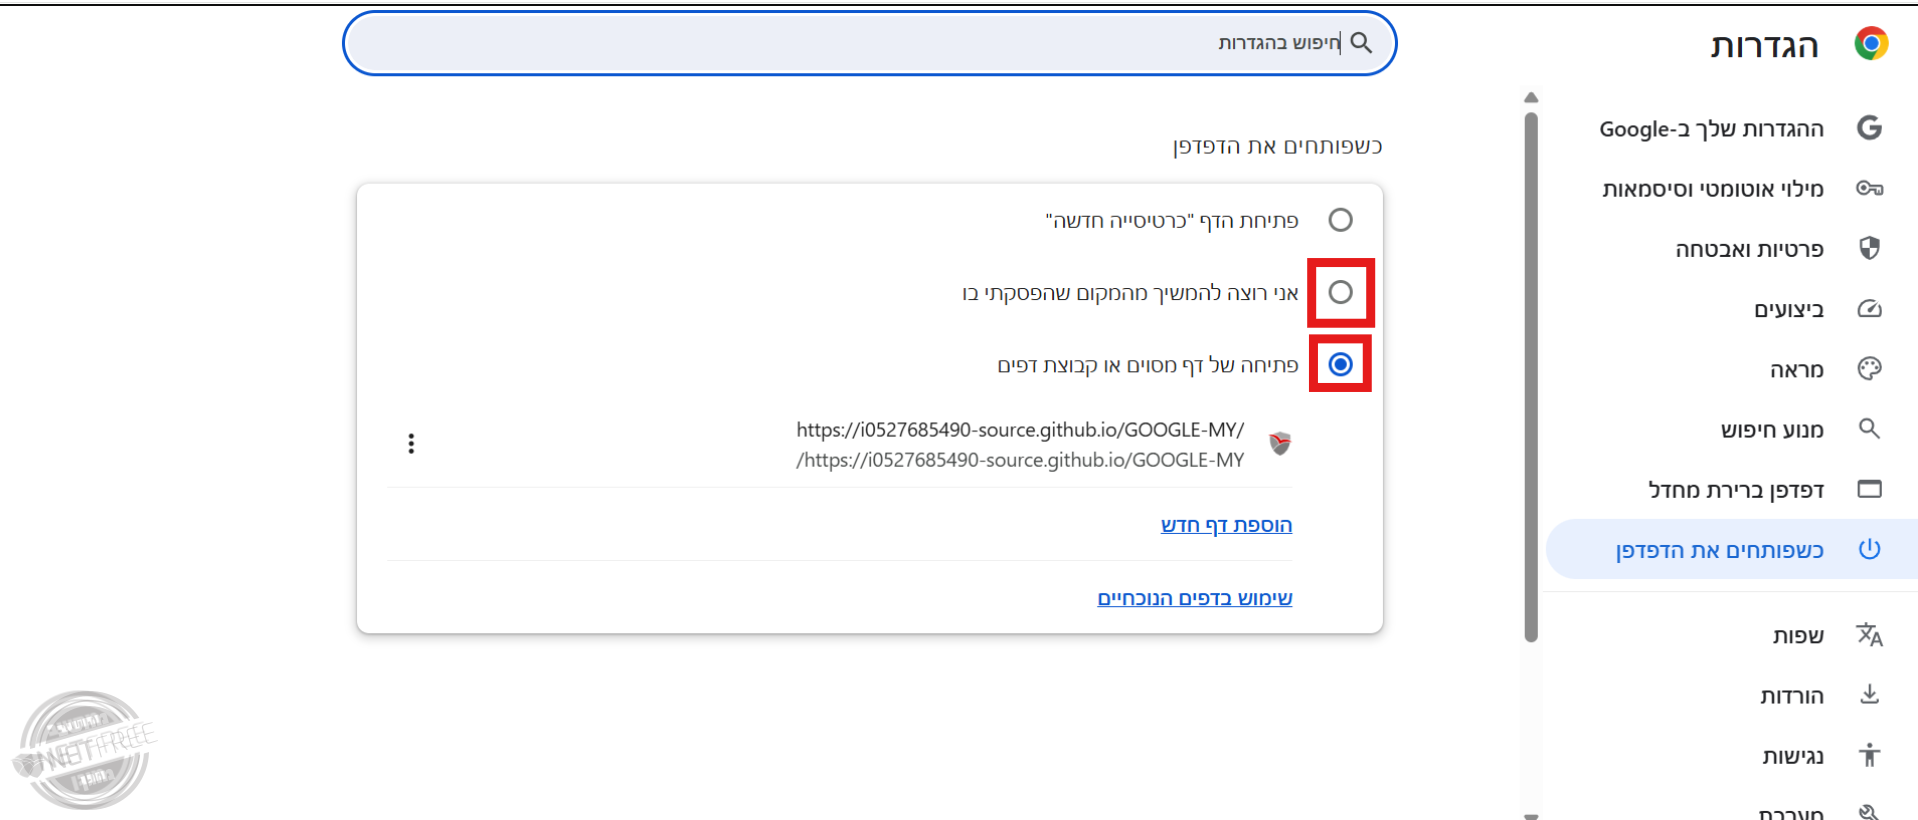Click the key icon for autofill and passwords
Viewport: 1918px width, 820px height.
(x=1869, y=188)
